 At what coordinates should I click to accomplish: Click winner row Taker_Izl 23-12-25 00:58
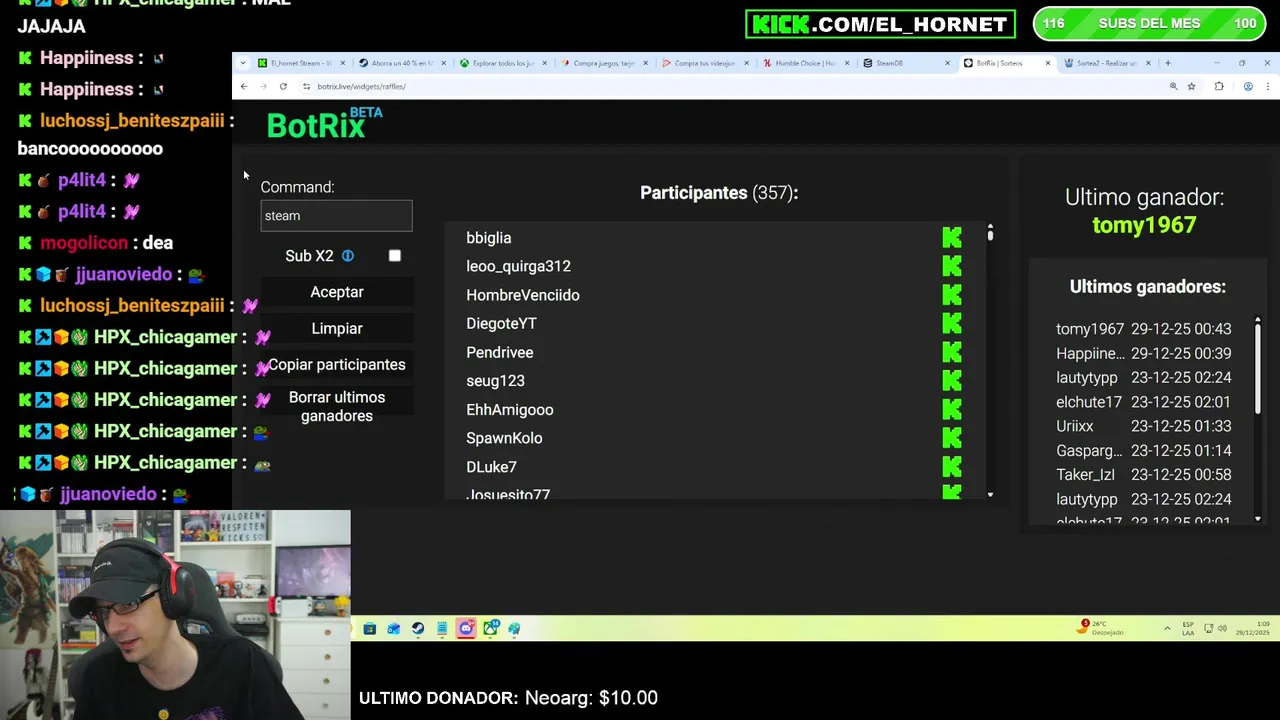click(x=1143, y=475)
